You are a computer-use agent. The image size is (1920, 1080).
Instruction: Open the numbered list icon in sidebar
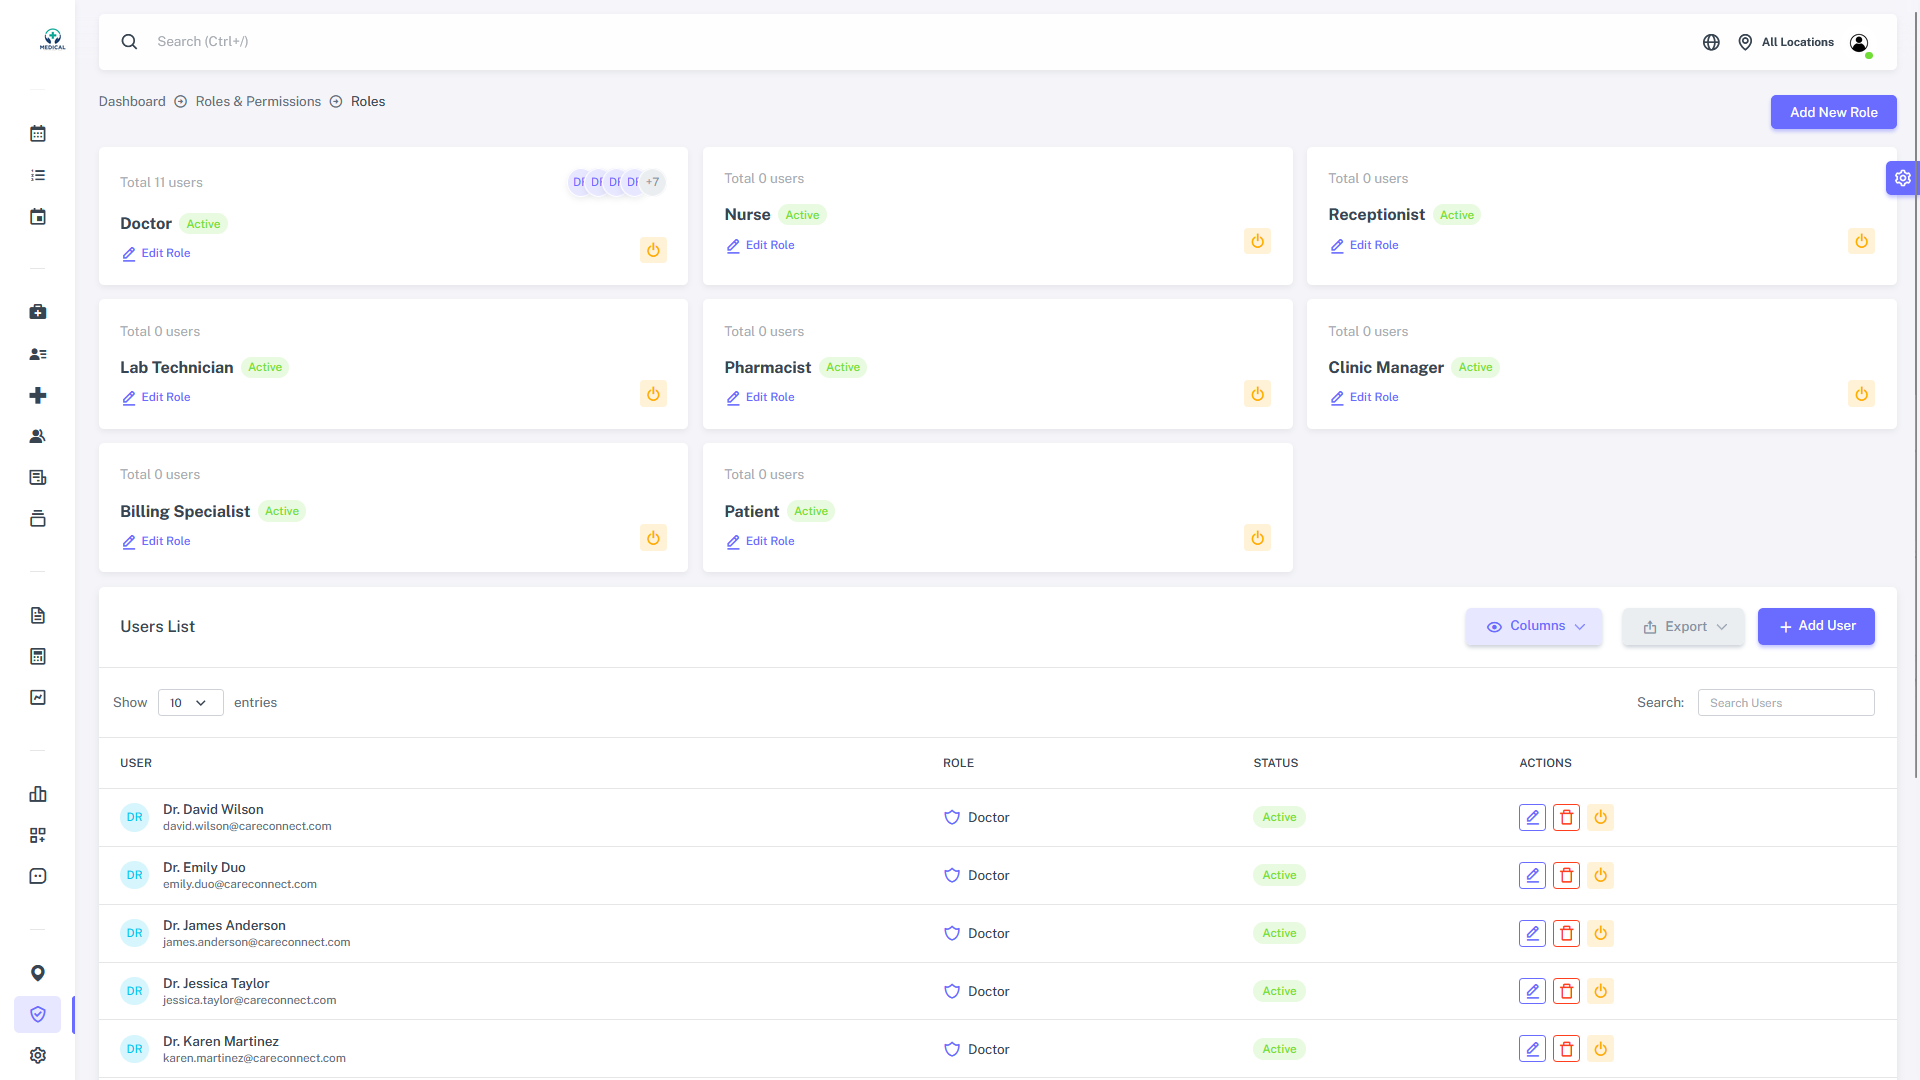(38, 175)
